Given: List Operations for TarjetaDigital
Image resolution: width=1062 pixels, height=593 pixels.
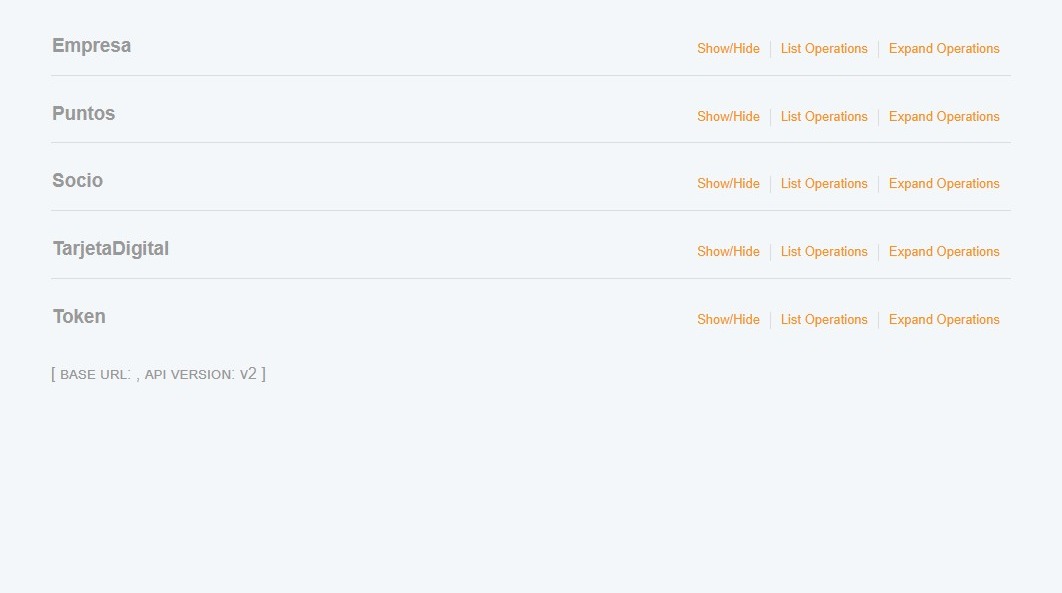Looking at the screenshot, I should tap(824, 252).
